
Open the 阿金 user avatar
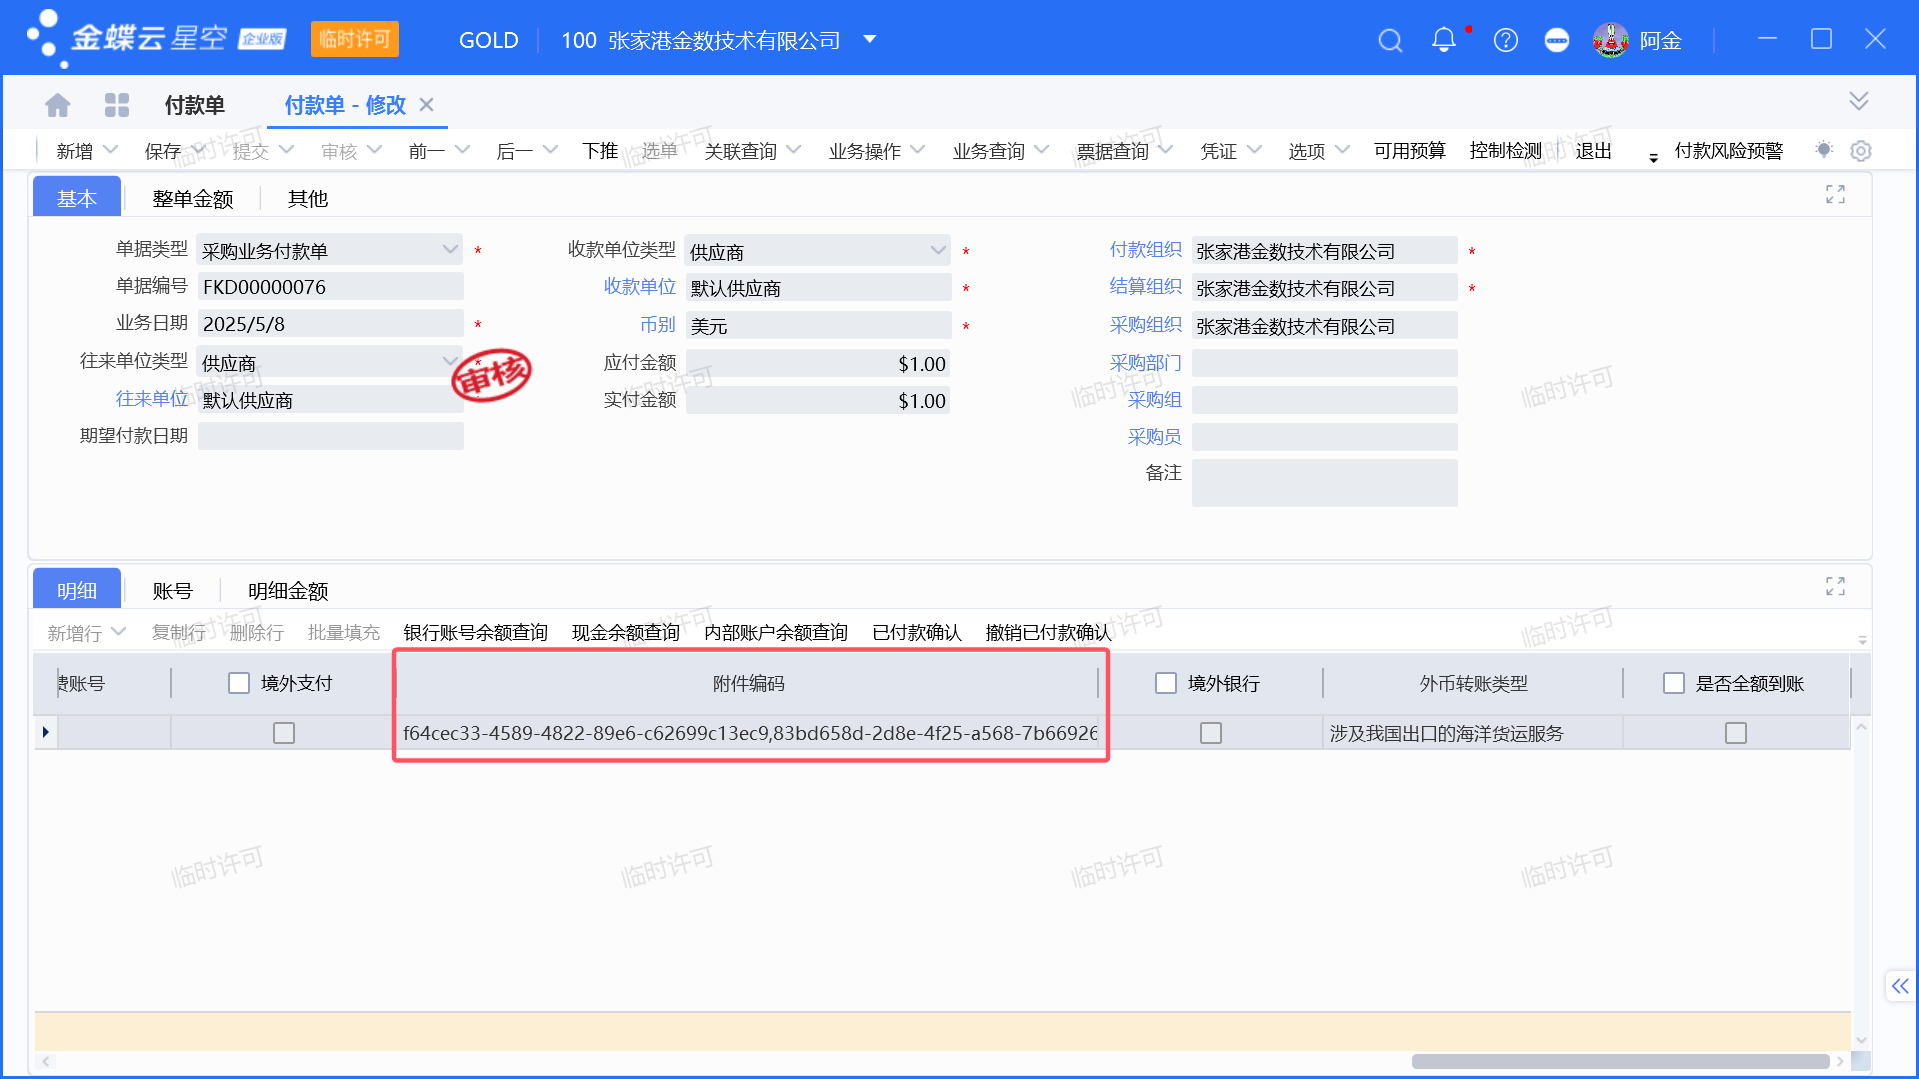1610,40
